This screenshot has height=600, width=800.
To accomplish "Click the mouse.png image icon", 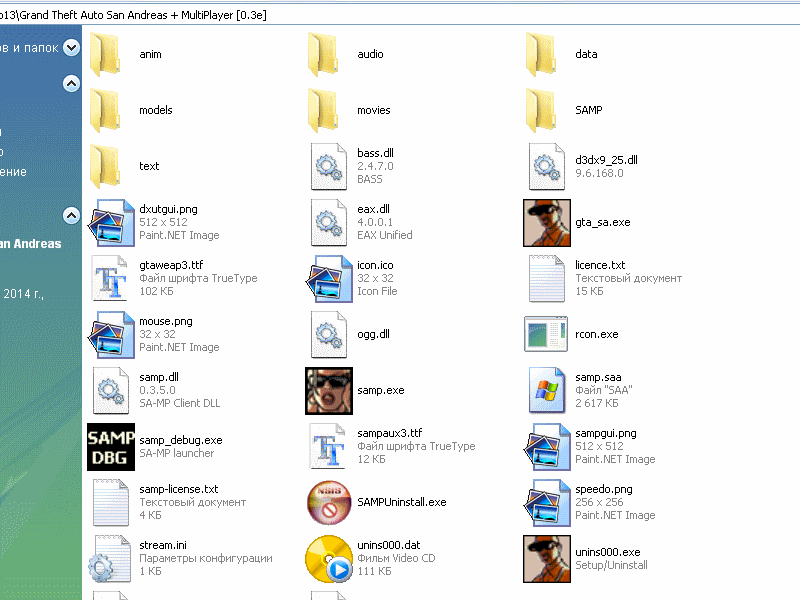I will [x=111, y=335].
